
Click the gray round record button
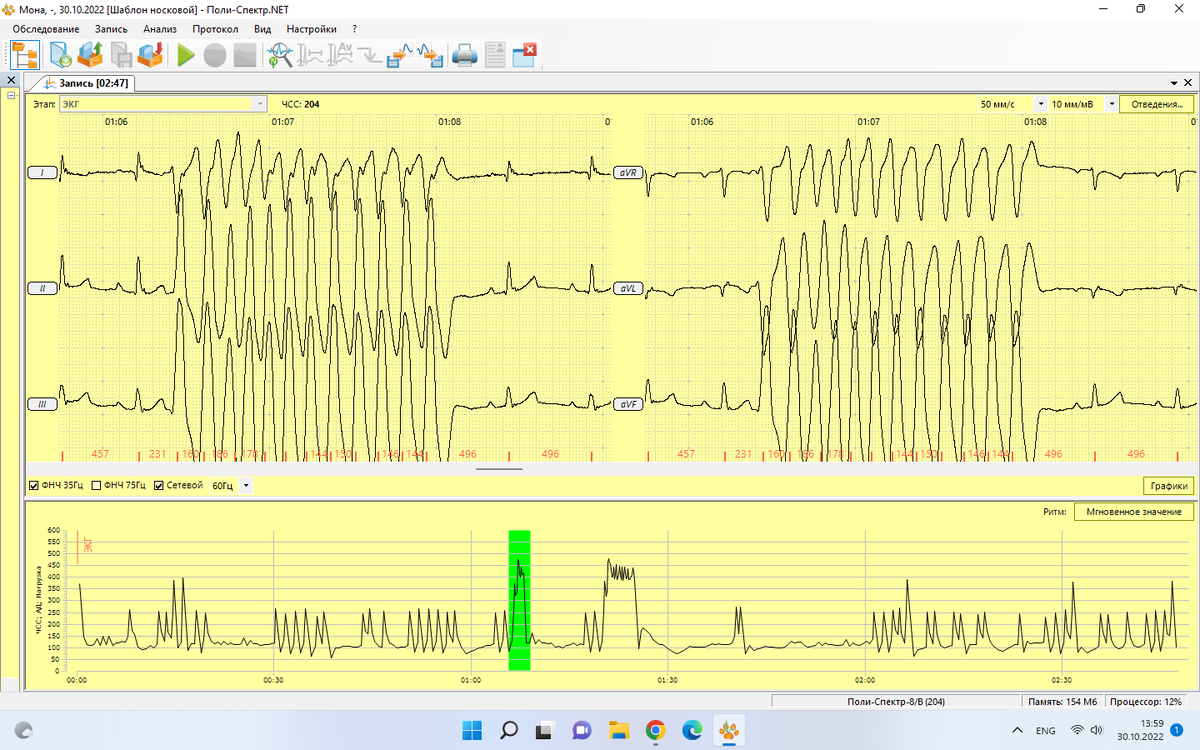click(215, 55)
